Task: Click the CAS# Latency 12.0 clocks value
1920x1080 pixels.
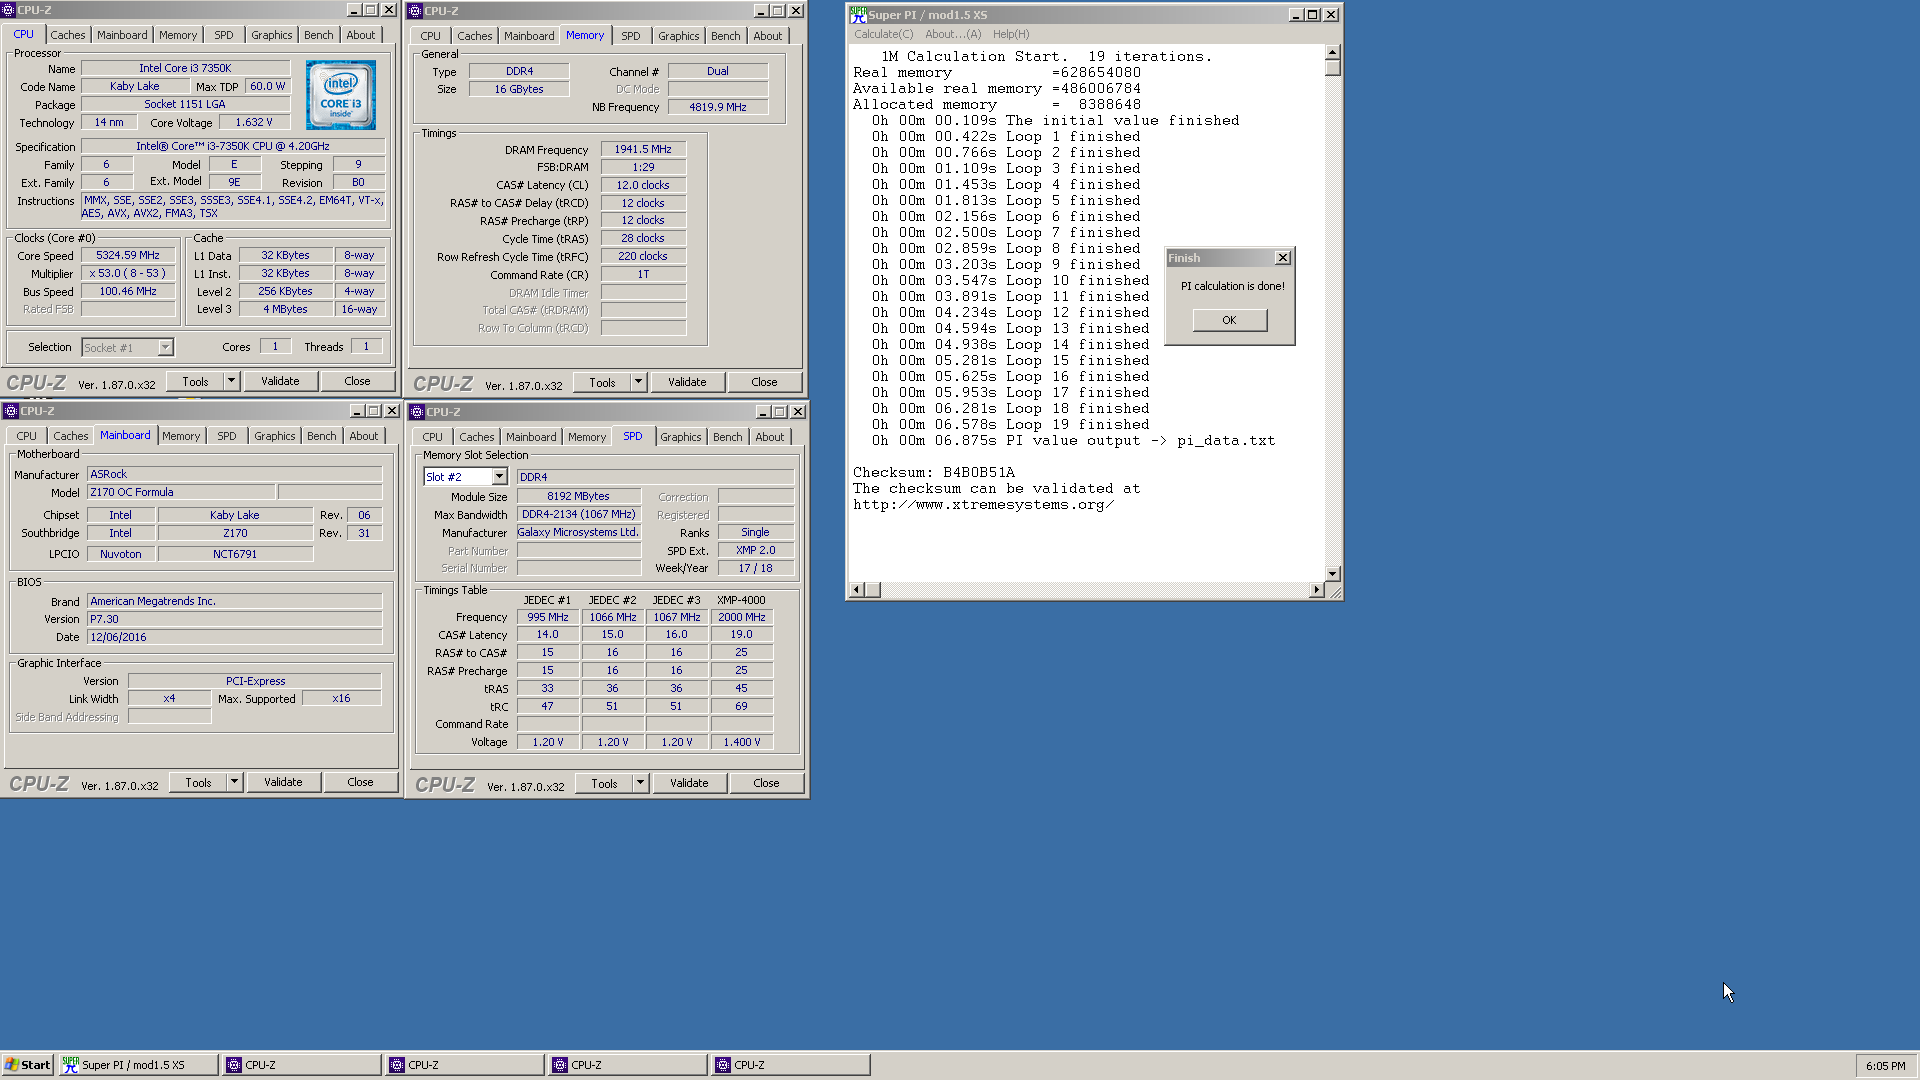Action: (643, 185)
